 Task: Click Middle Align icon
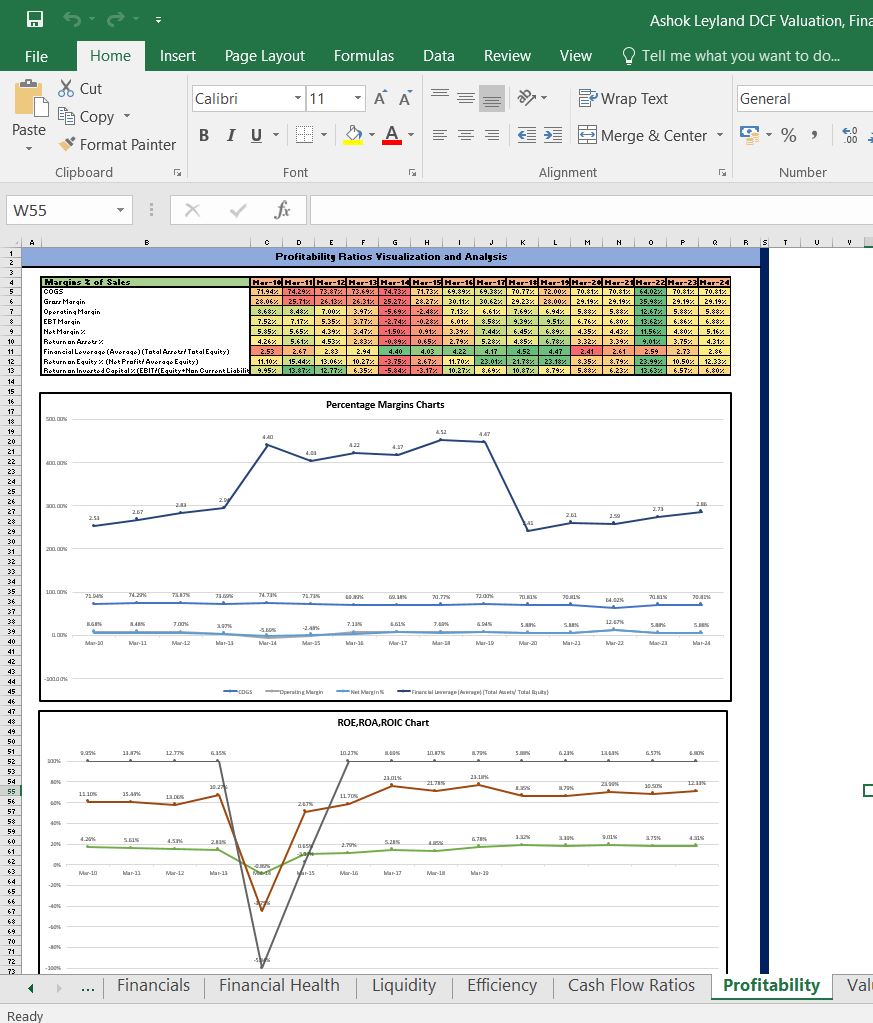(x=466, y=98)
